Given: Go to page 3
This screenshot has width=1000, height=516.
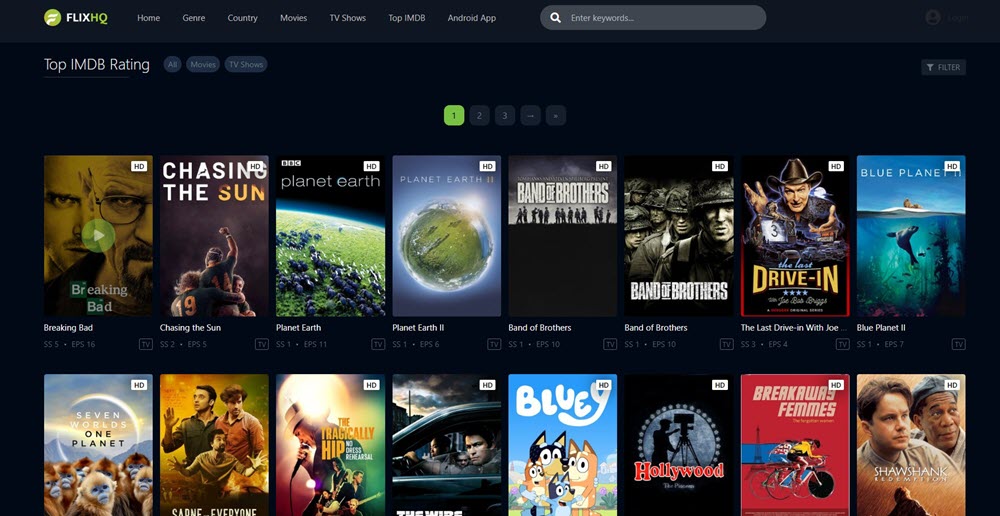Looking at the screenshot, I should click(505, 115).
